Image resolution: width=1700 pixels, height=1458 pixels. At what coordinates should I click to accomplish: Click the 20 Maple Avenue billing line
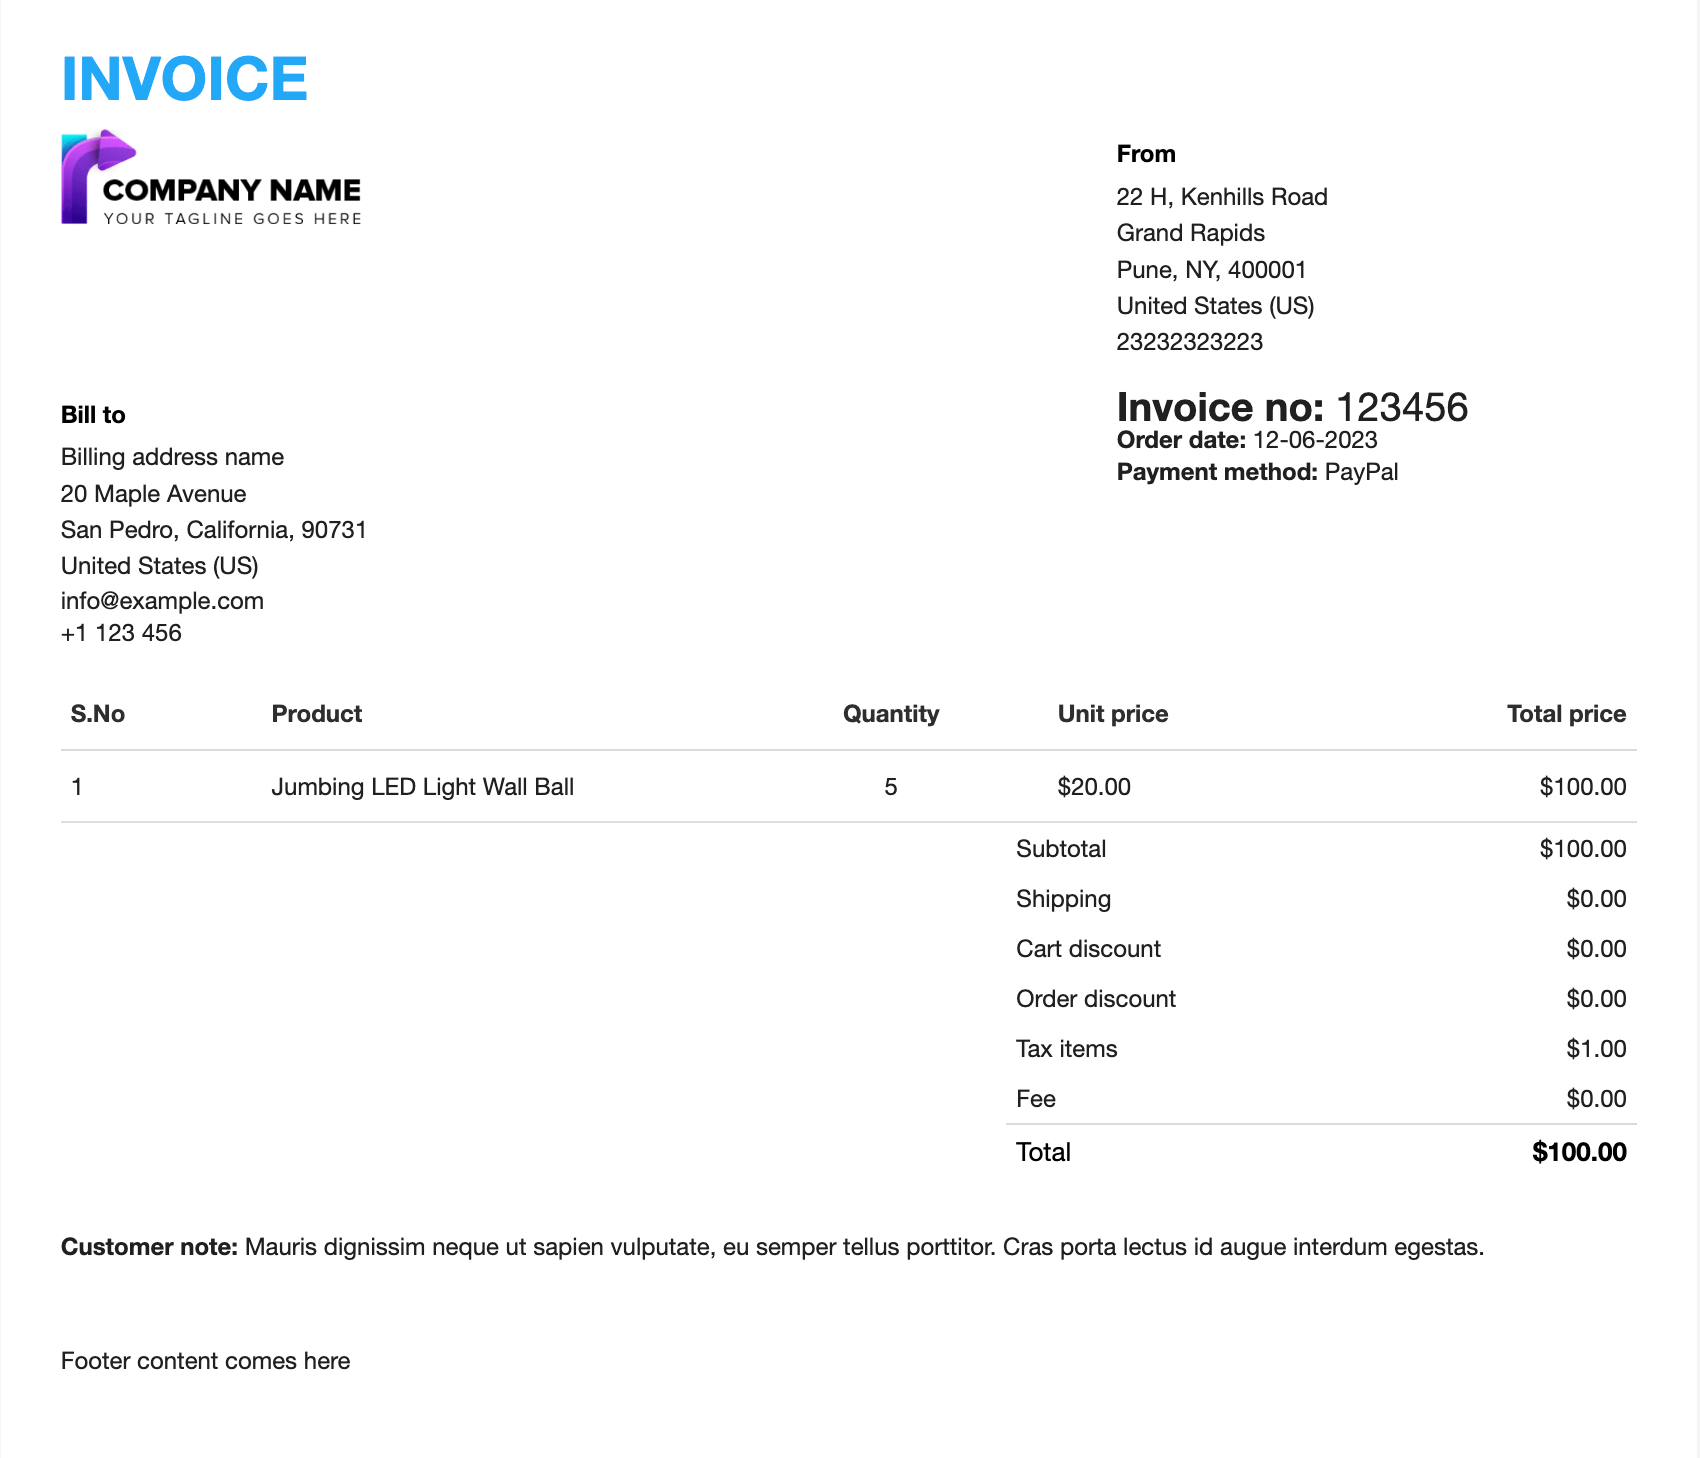[153, 494]
